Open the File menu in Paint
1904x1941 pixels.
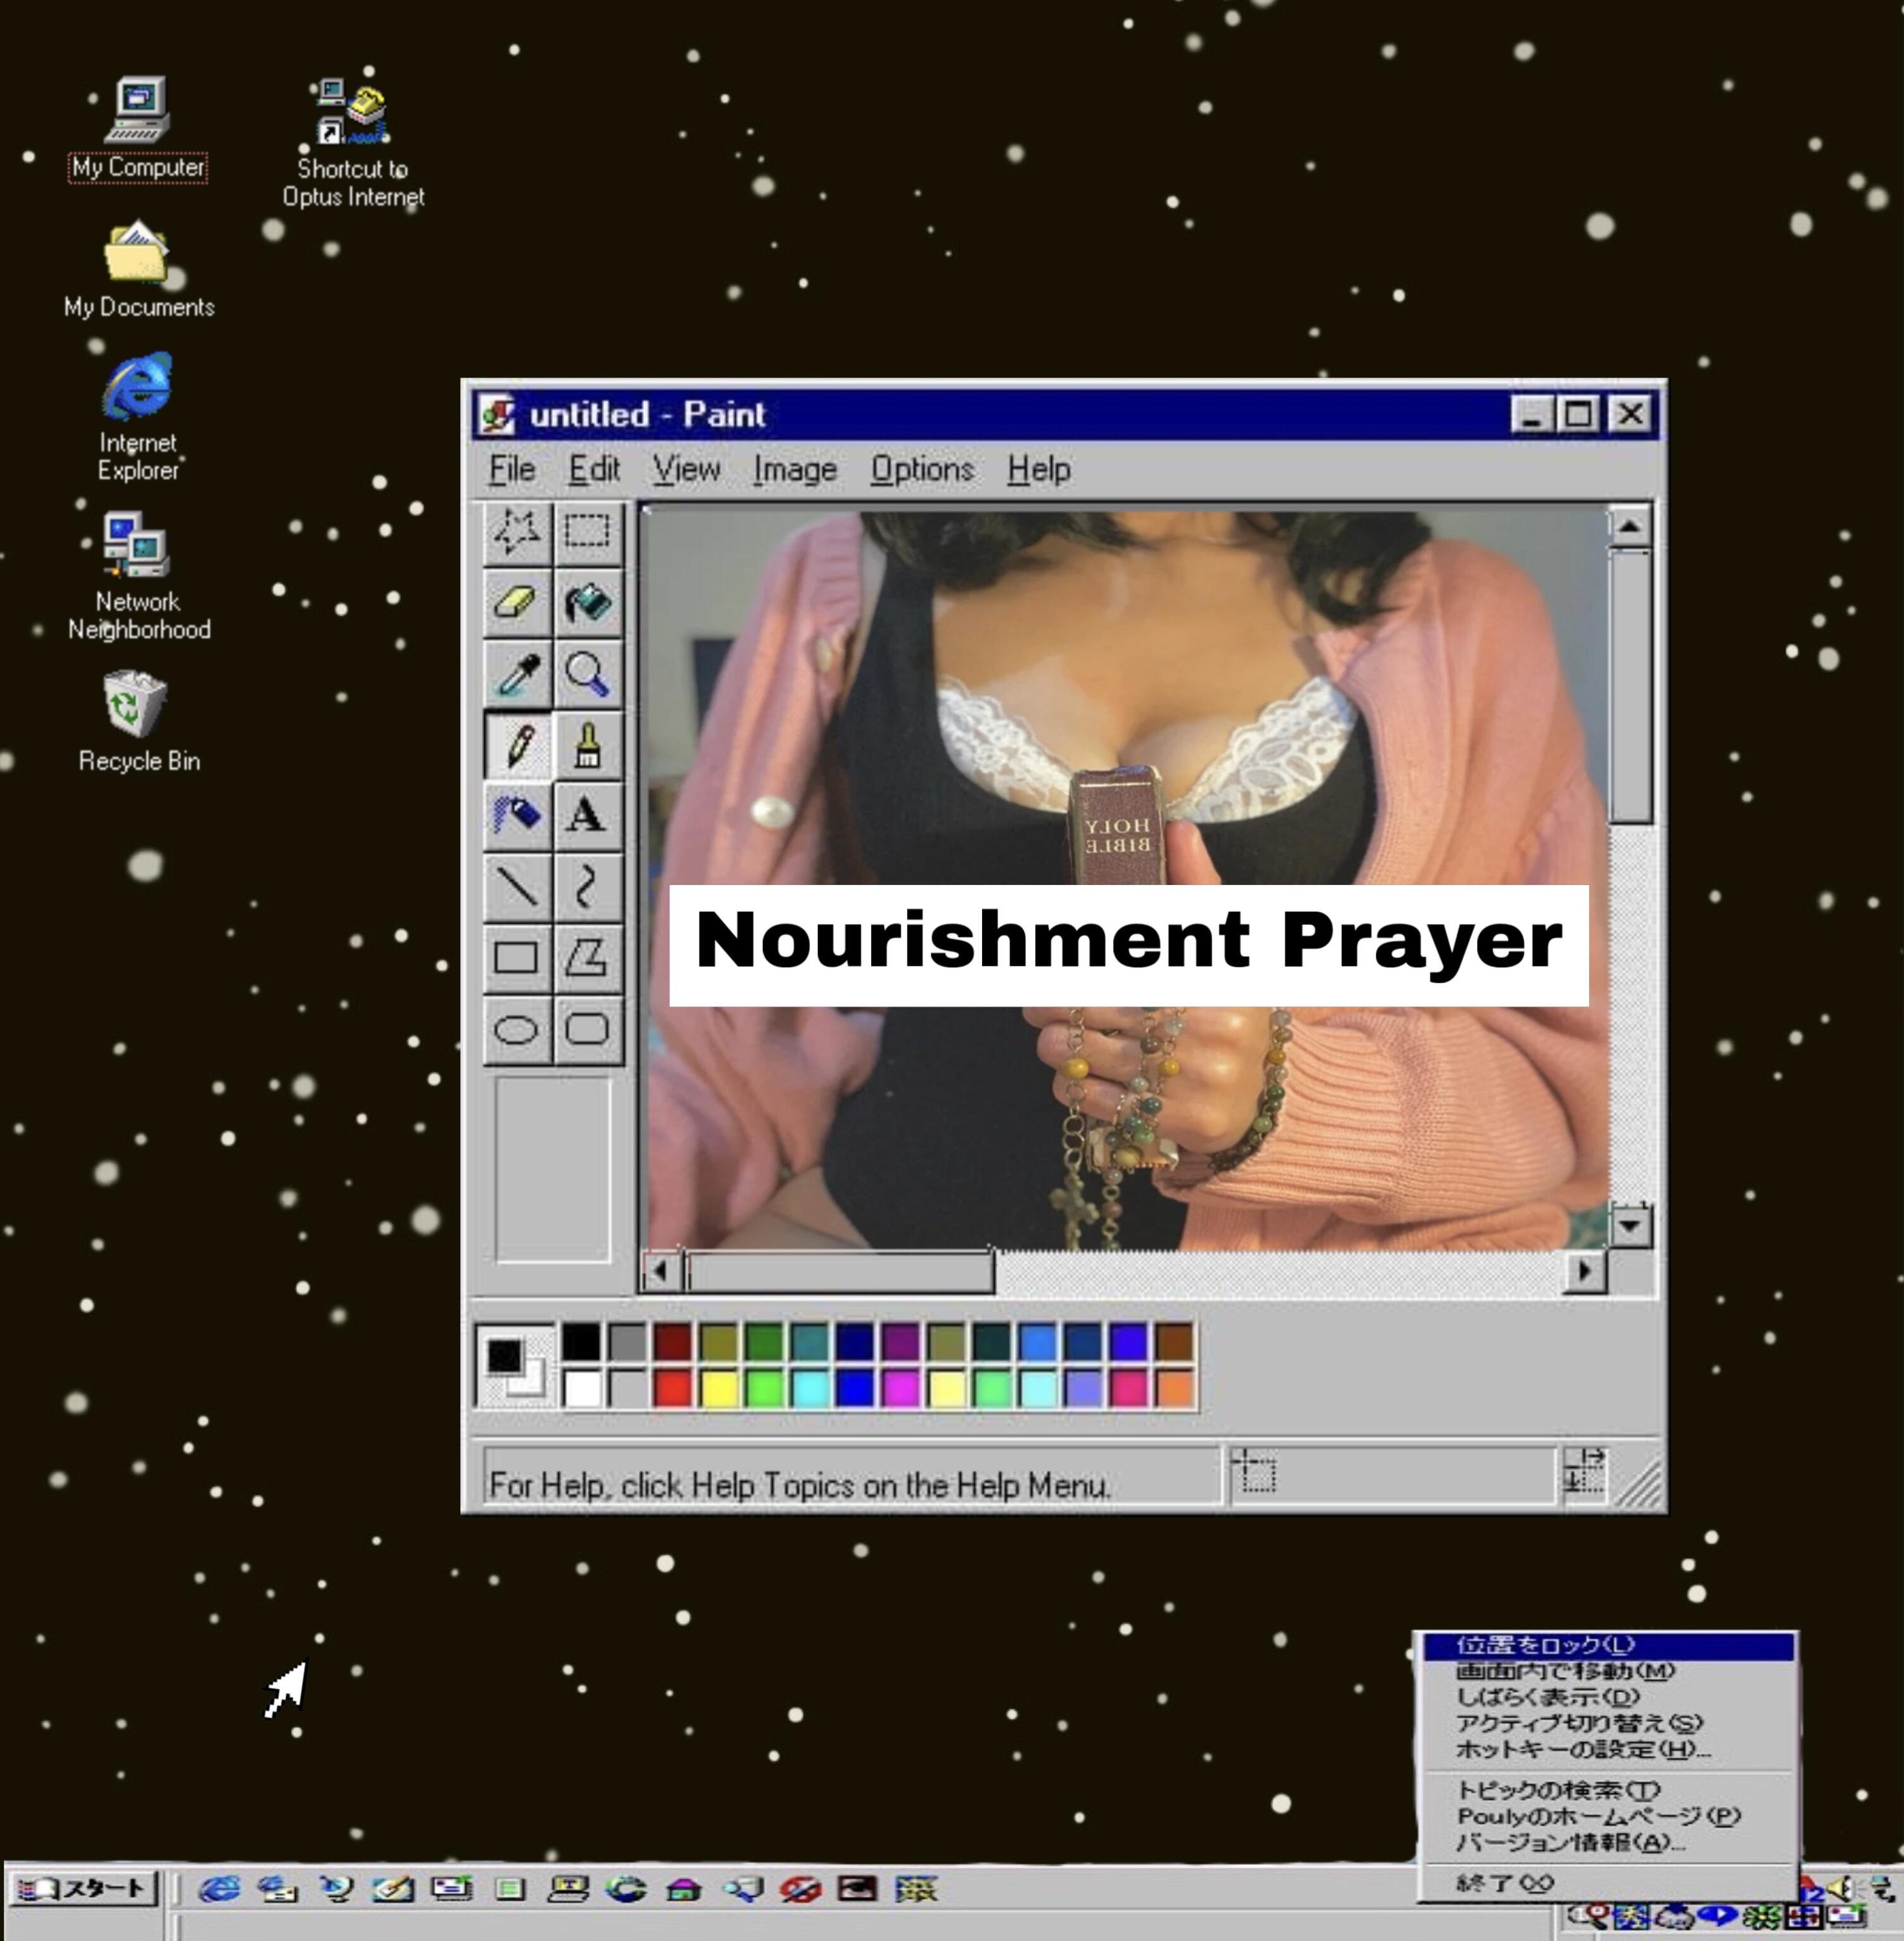tap(512, 469)
